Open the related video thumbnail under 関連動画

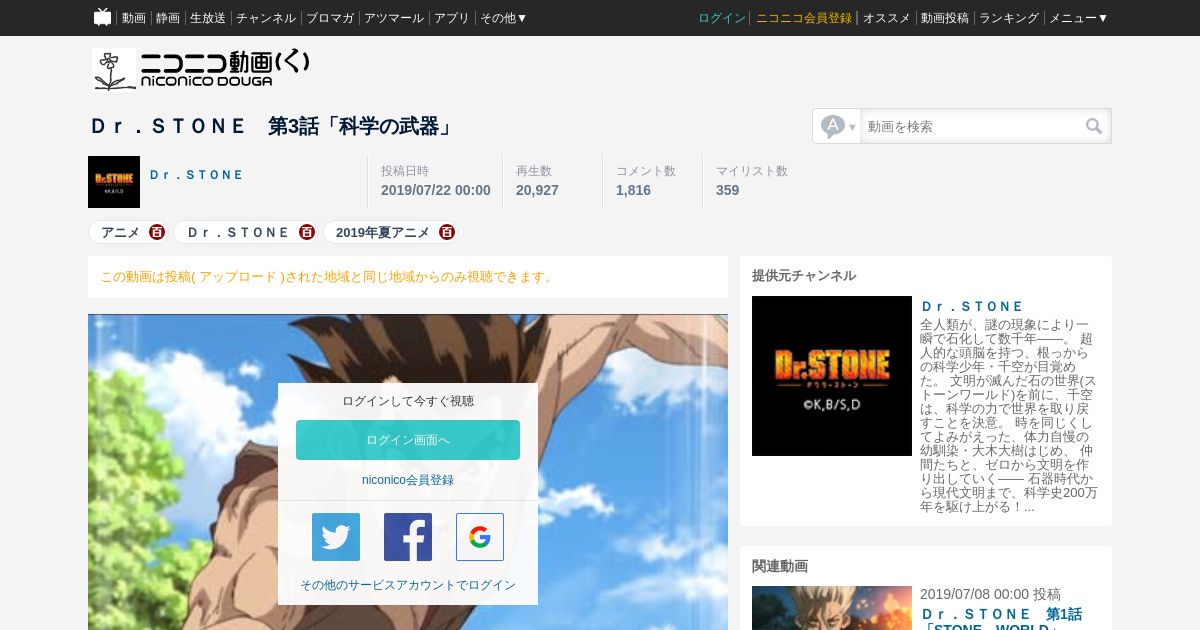pos(832,608)
